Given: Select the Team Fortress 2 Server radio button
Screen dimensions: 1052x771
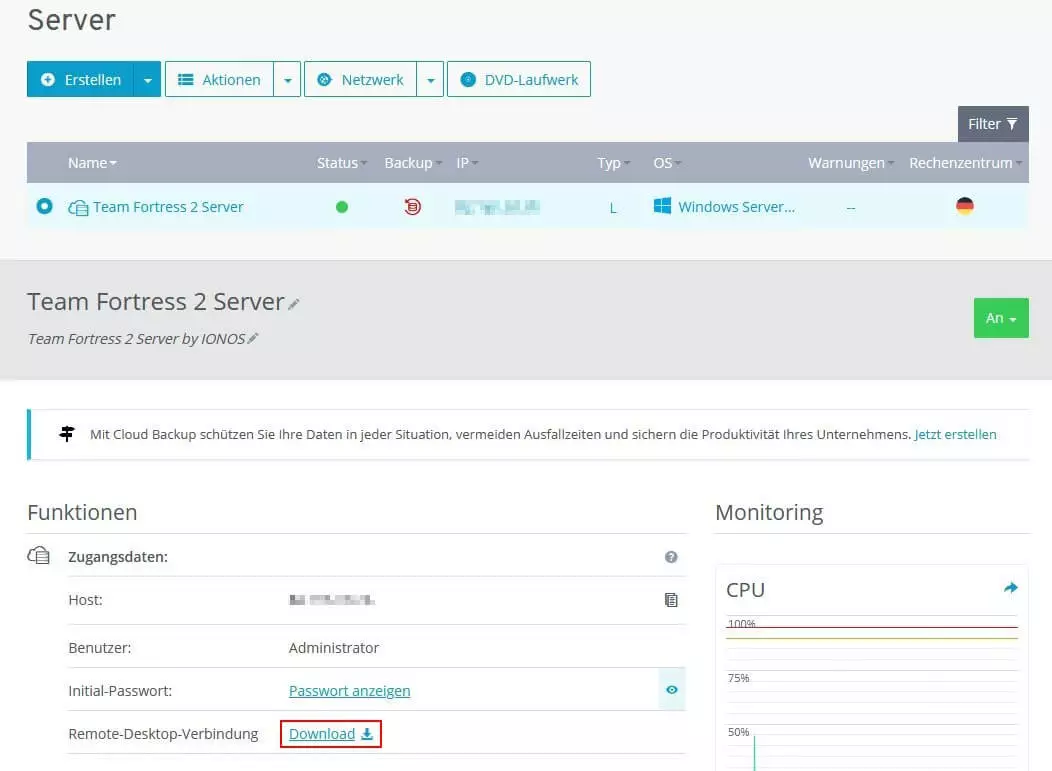Looking at the screenshot, I should coord(44,206).
